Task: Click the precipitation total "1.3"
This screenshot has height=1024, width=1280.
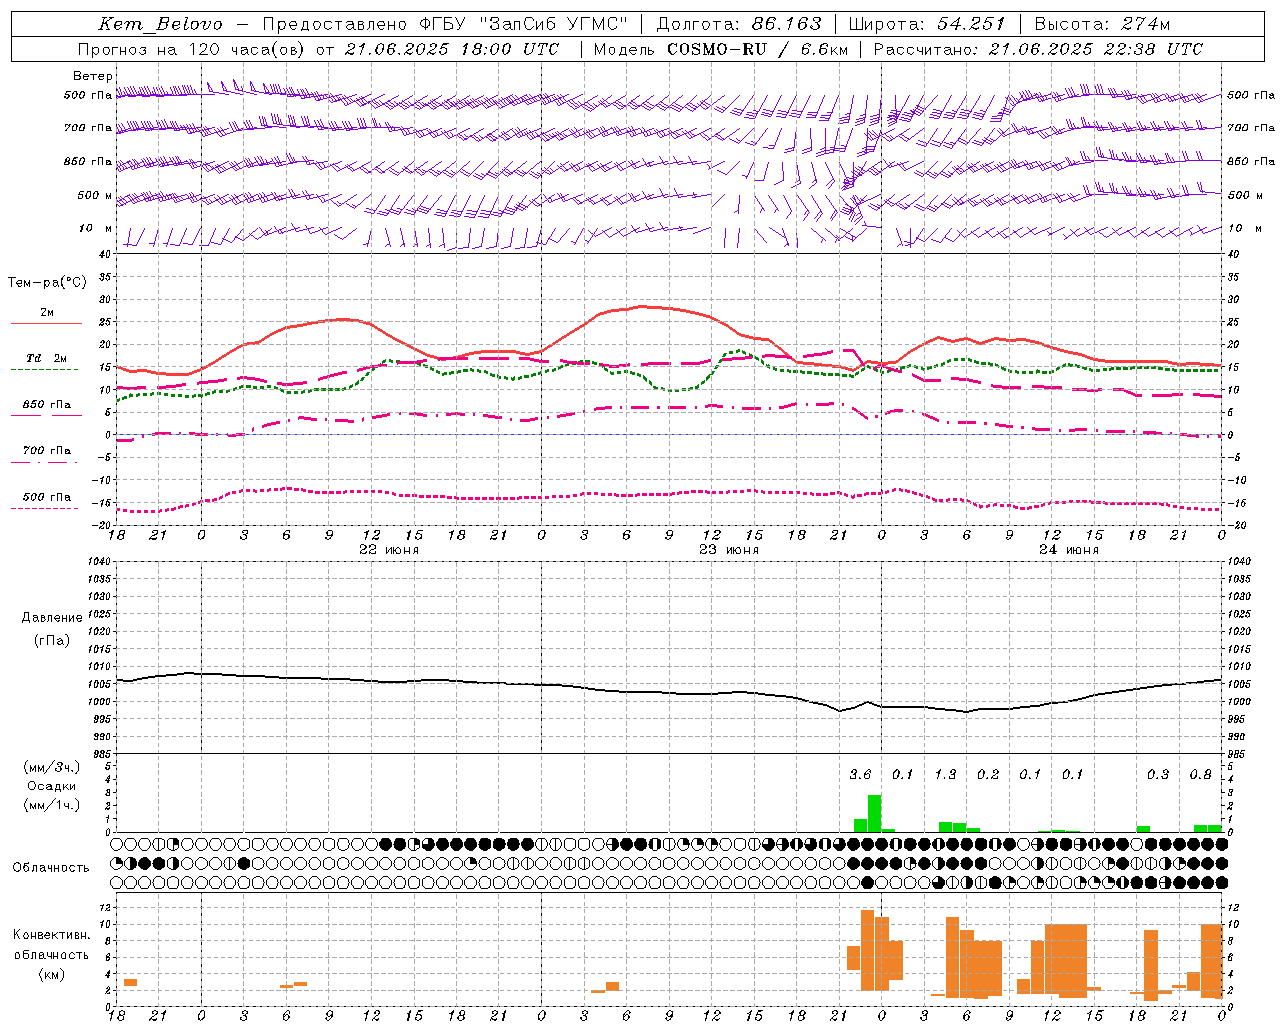Action: 945,775
